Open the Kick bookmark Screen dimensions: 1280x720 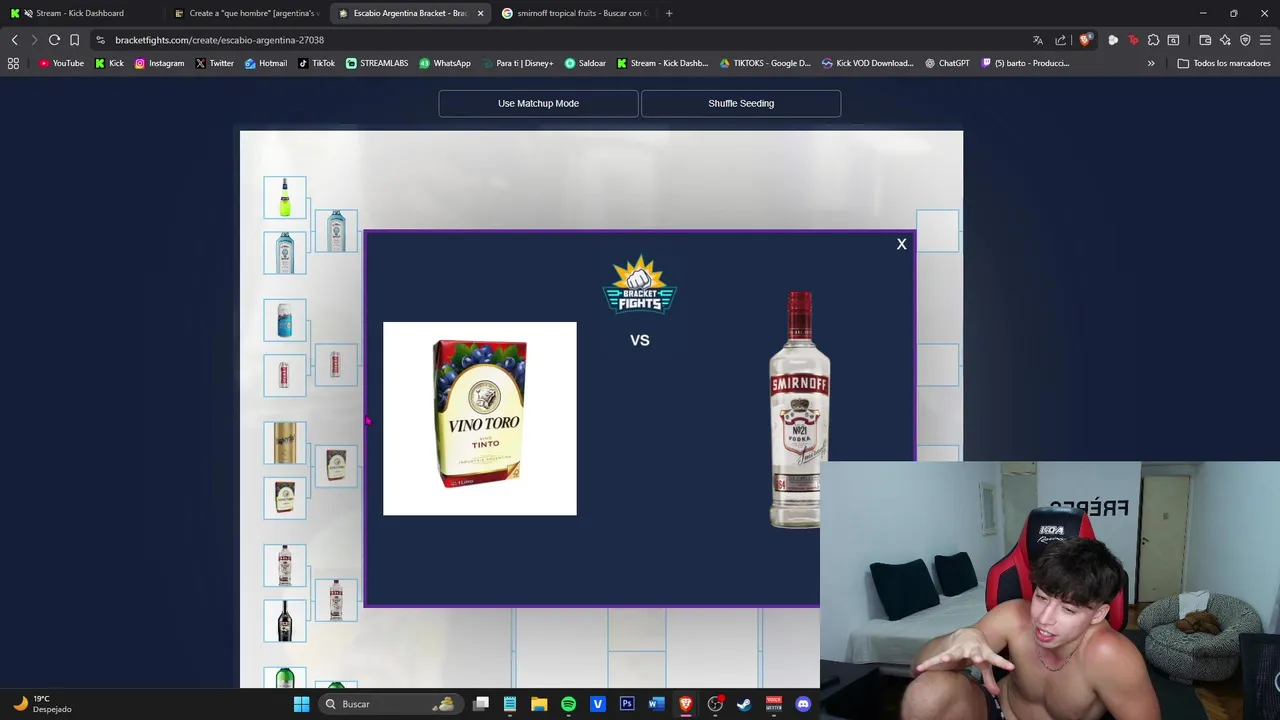(109, 63)
